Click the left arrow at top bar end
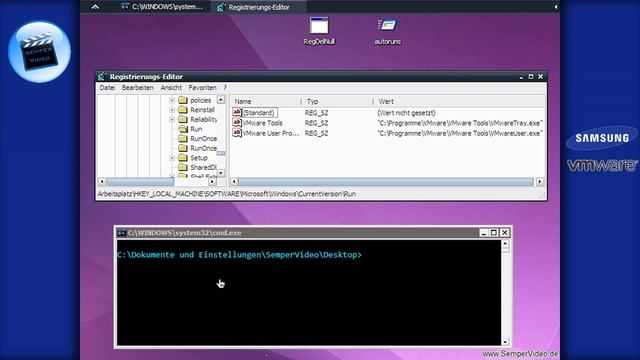640x360 pixels. (556, 7)
